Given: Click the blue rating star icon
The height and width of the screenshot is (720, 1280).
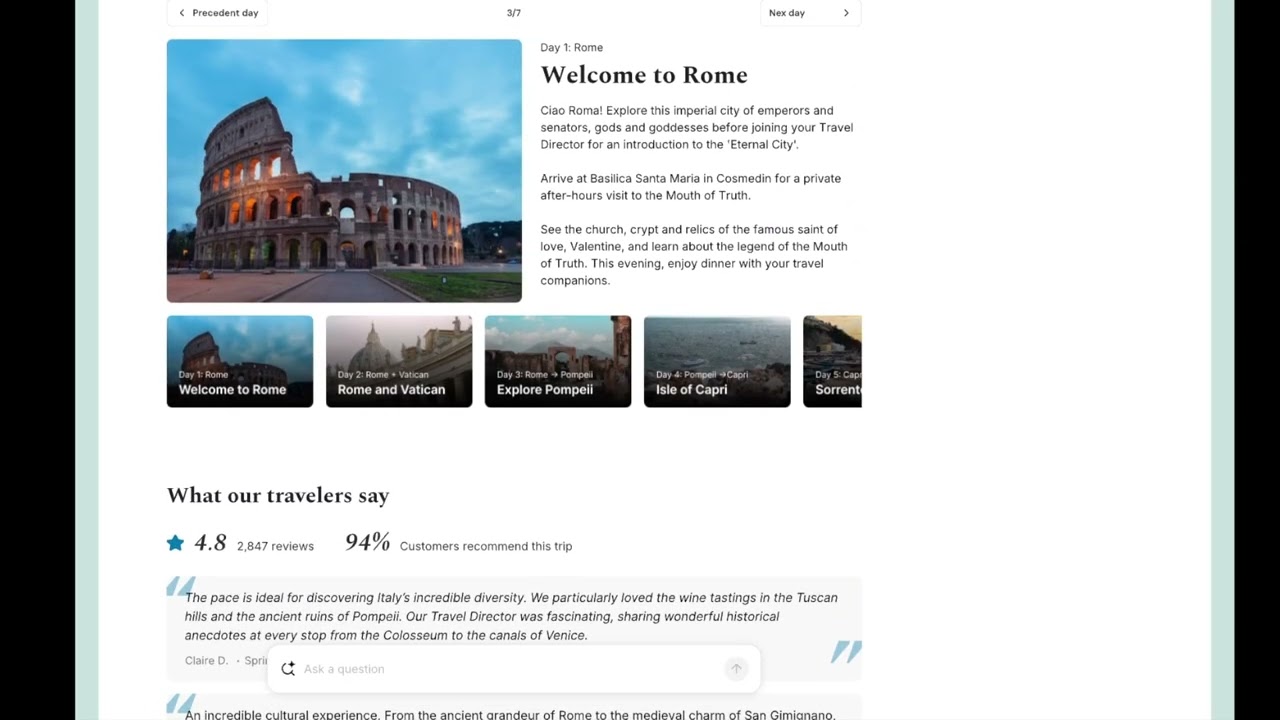Looking at the screenshot, I should tap(175, 543).
